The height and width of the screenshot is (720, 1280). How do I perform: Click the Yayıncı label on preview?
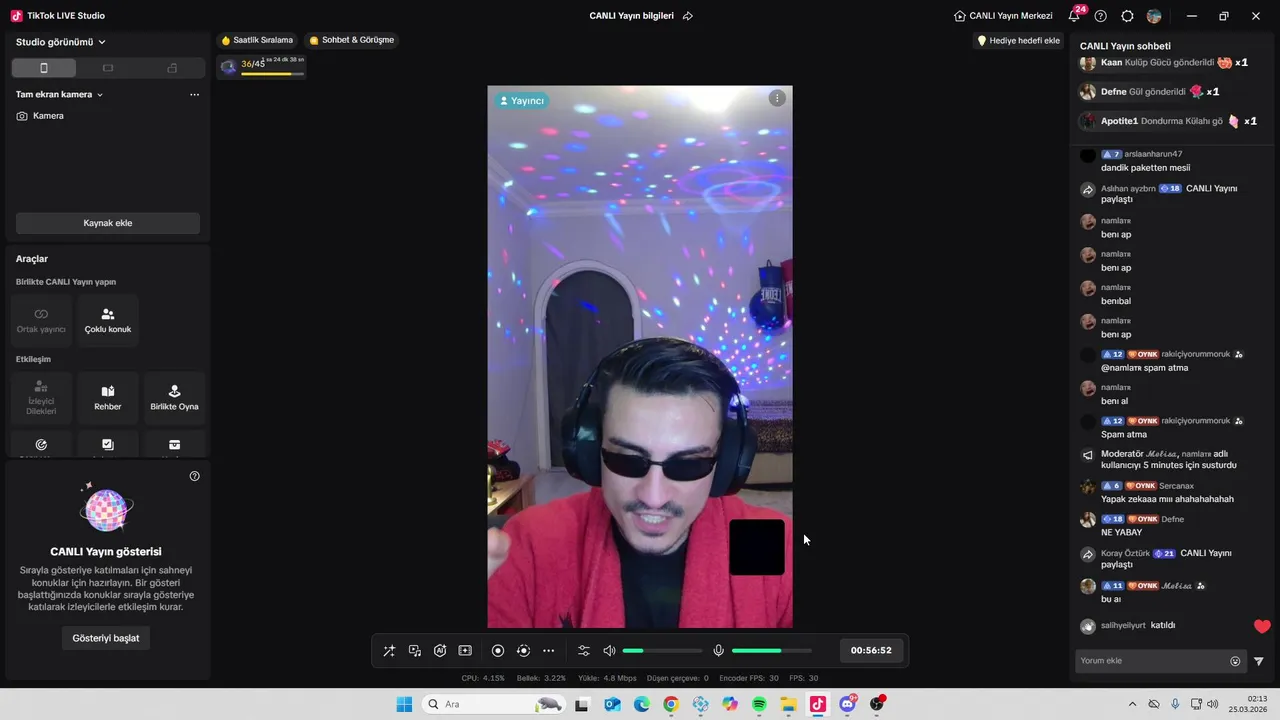coord(521,100)
